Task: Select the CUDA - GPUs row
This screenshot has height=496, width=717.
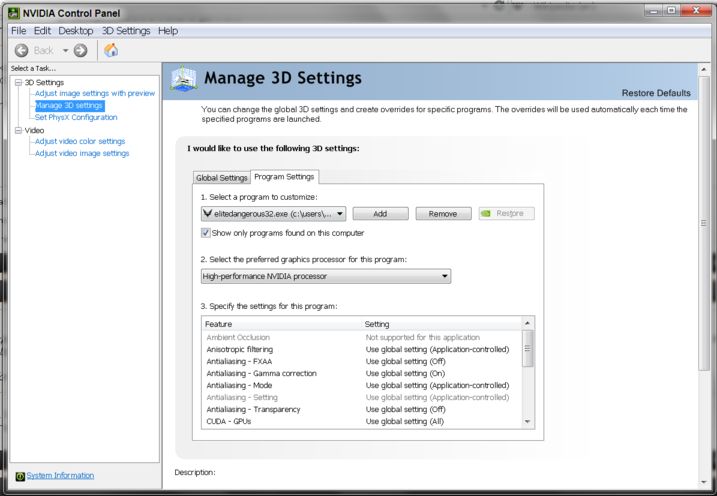Action: (x=362, y=421)
